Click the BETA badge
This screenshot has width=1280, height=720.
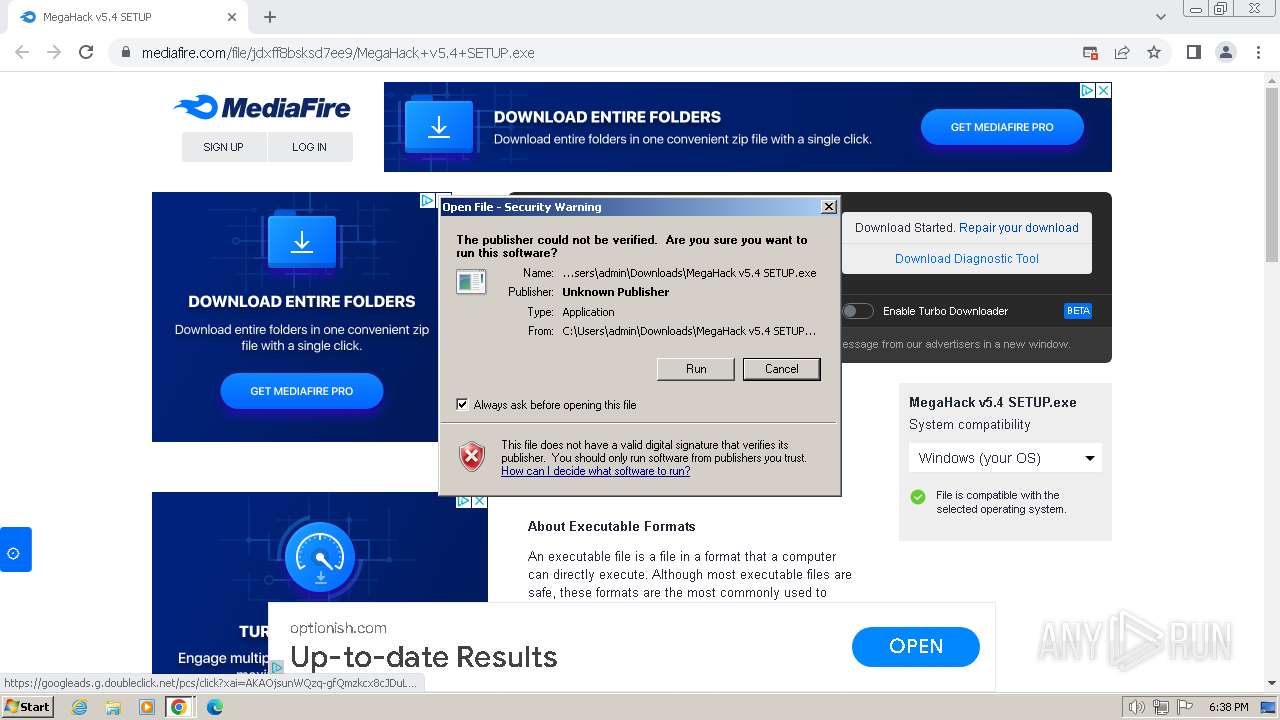coord(1078,311)
